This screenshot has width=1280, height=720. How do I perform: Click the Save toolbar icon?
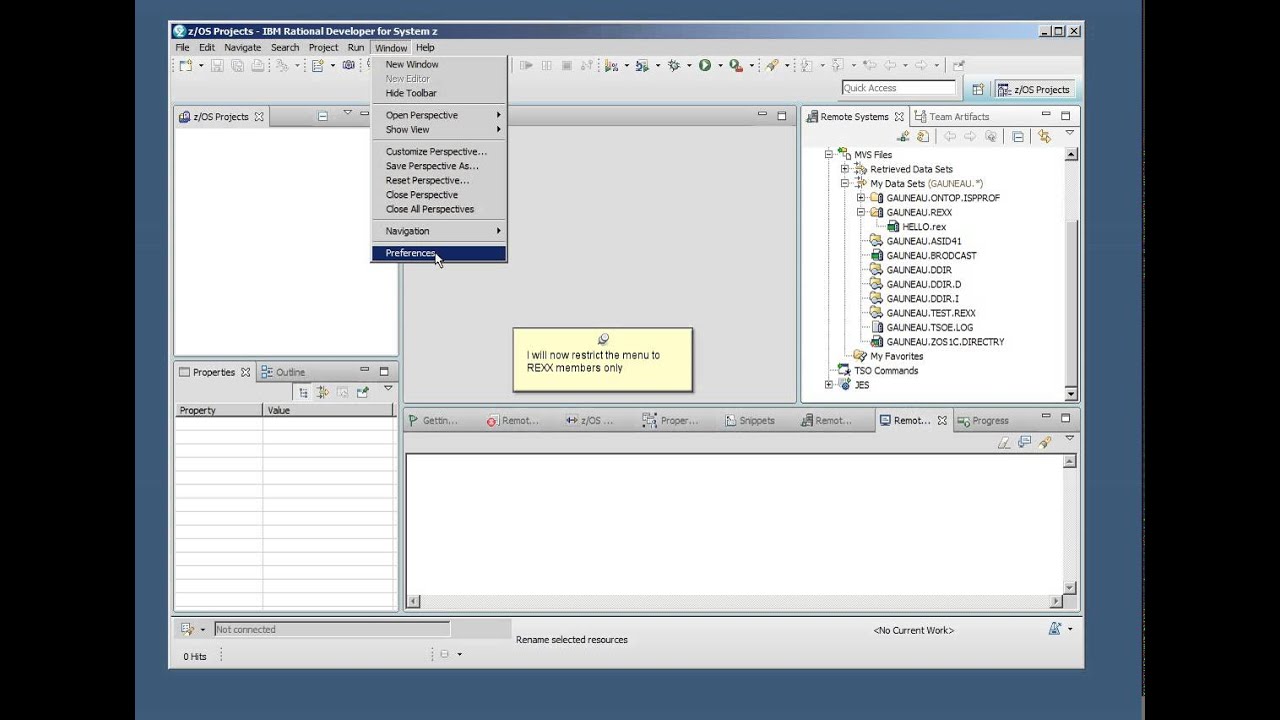click(217, 66)
